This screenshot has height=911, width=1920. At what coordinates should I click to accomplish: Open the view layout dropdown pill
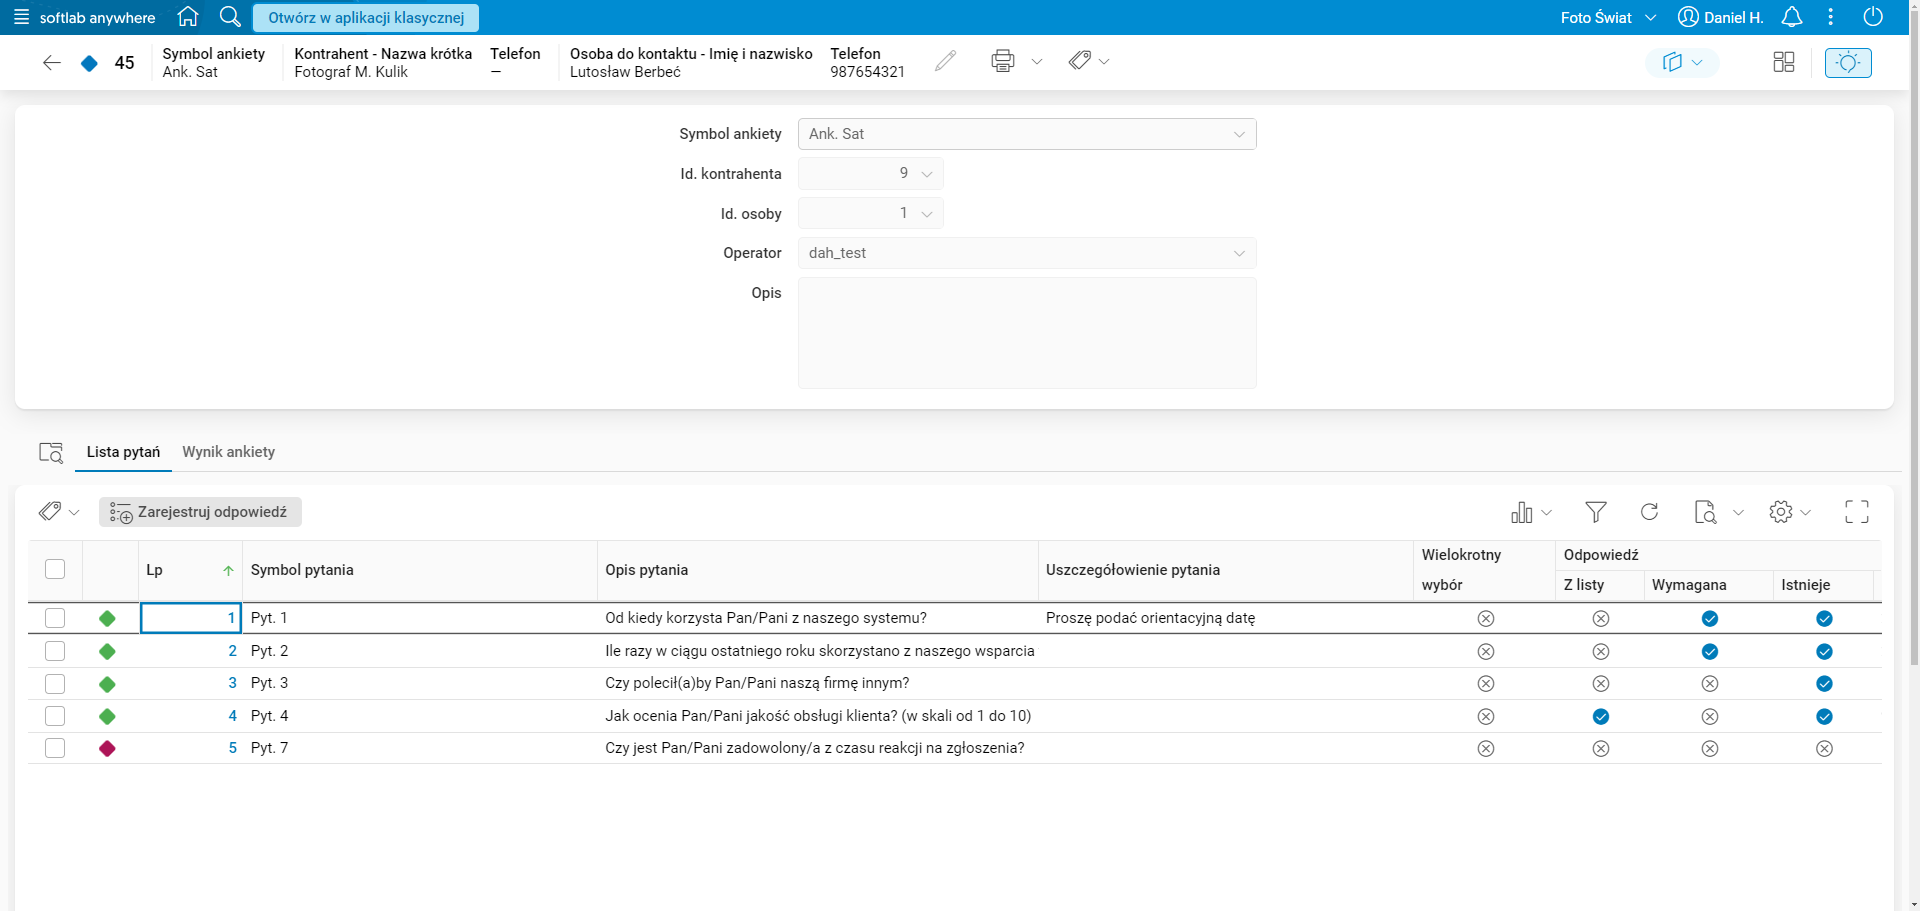[1683, 62]
